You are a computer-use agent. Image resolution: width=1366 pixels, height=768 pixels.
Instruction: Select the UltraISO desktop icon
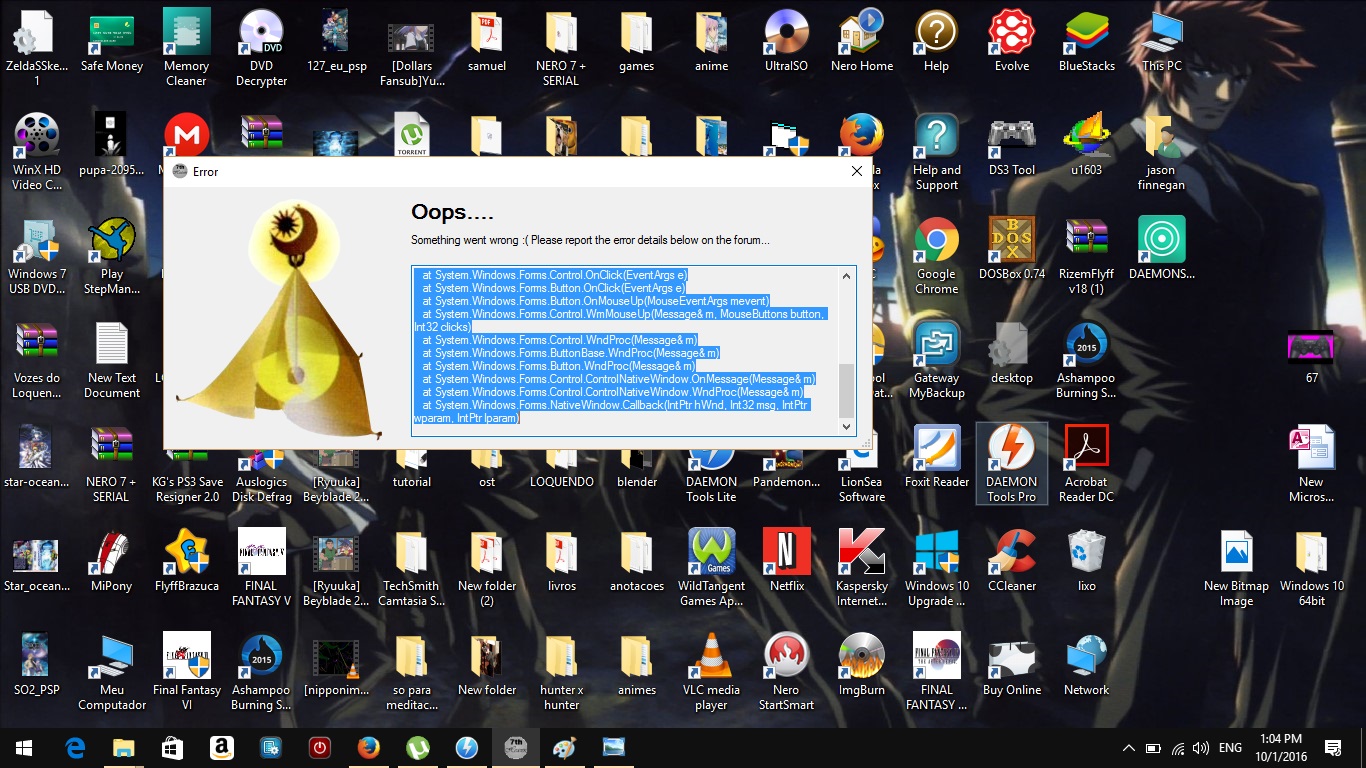pyautogui.click(x=786, y=41)
